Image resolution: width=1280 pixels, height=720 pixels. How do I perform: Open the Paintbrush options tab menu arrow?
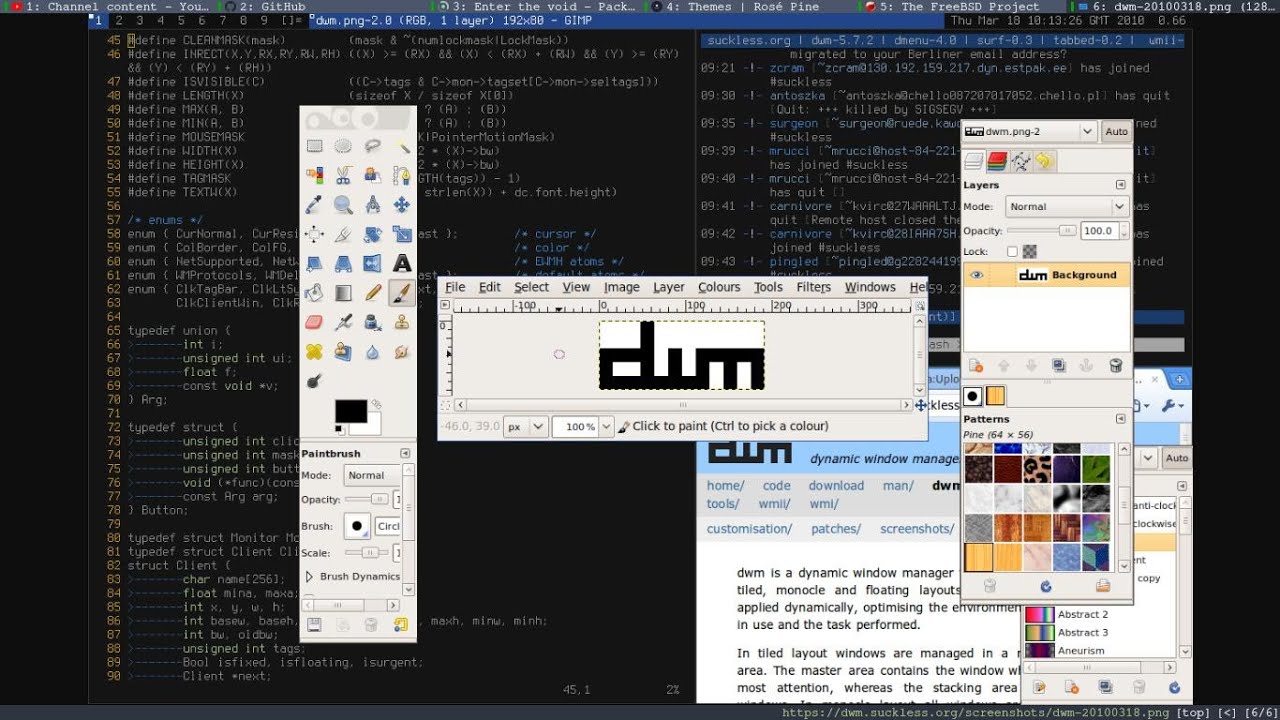(x=405, y=453)
